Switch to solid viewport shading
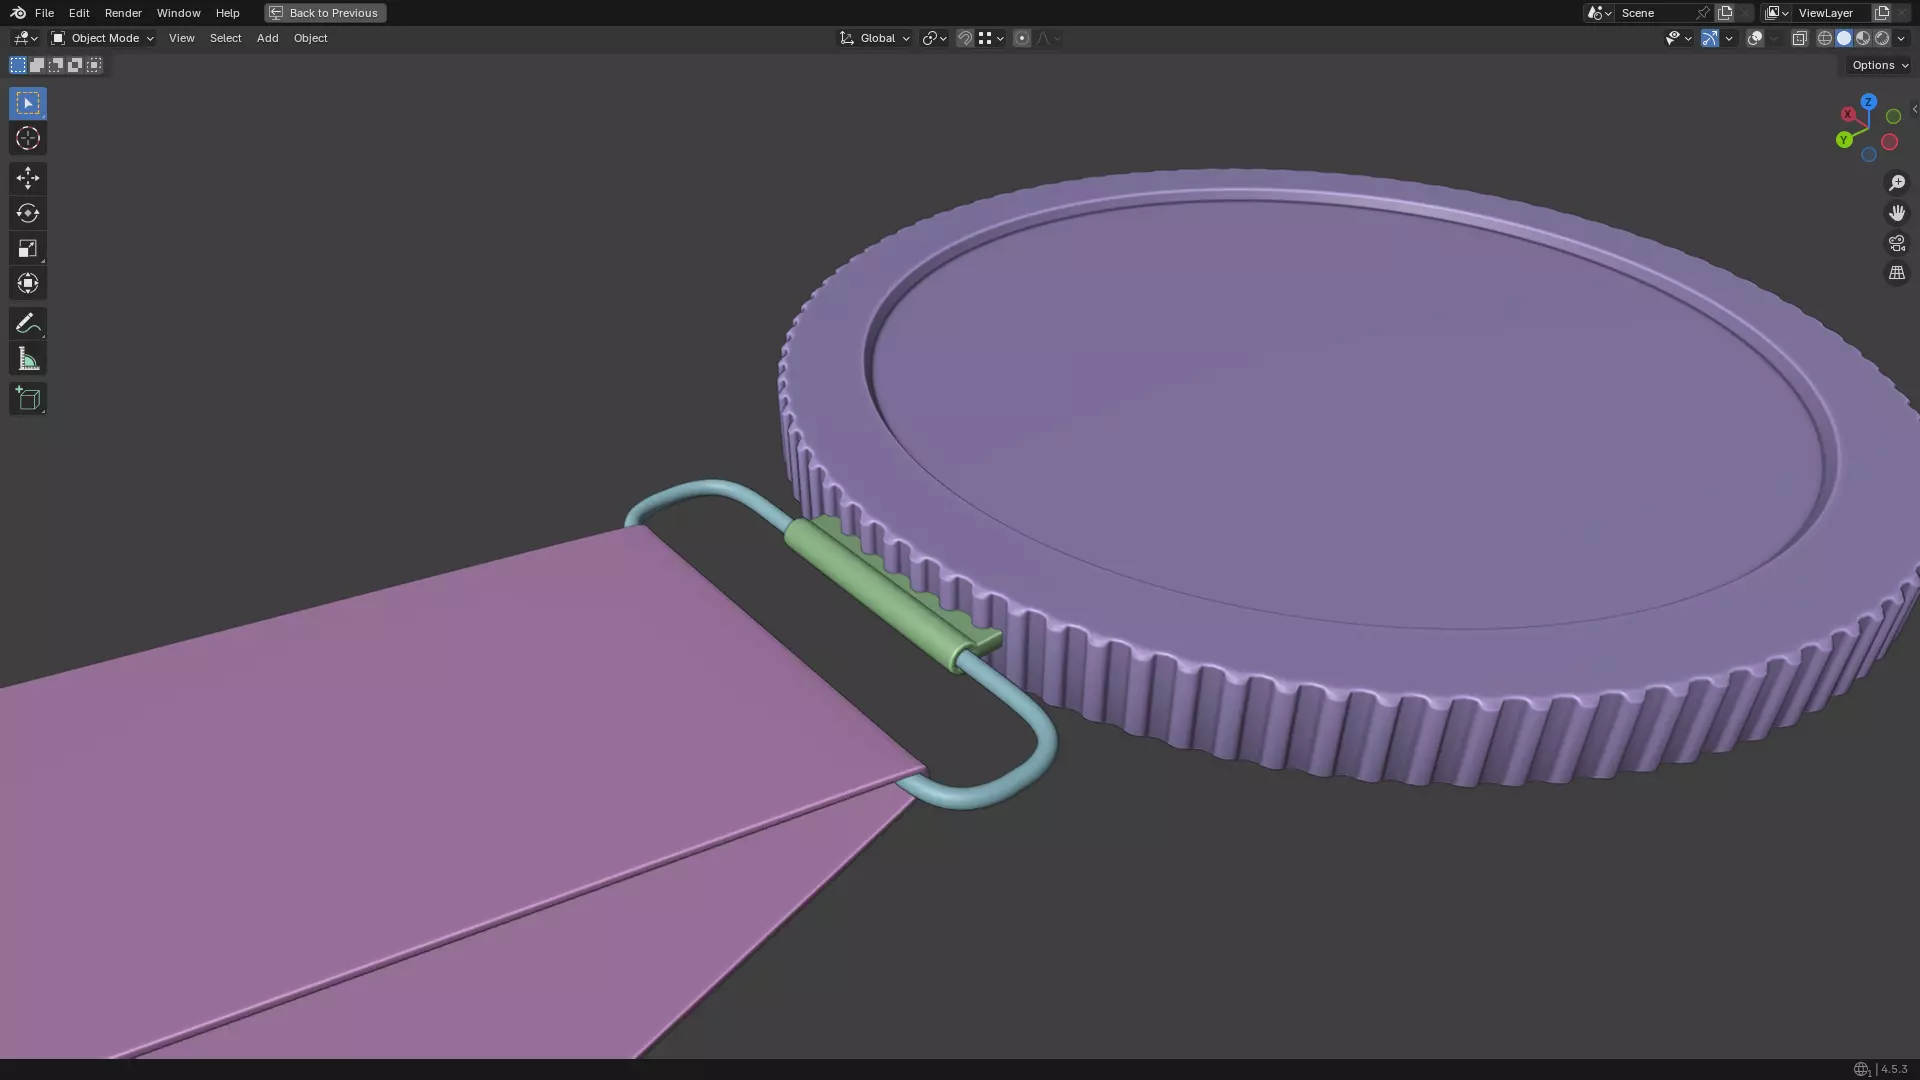 point(1843,38)
